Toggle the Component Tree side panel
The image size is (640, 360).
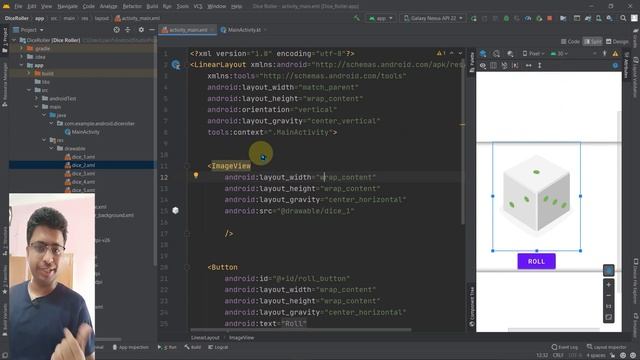pos(472,307)
